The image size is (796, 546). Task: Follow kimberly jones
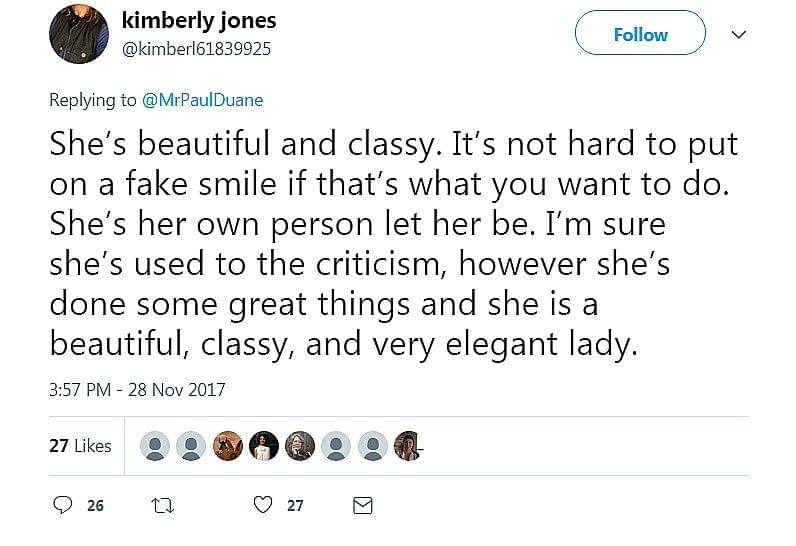[640, 34]
